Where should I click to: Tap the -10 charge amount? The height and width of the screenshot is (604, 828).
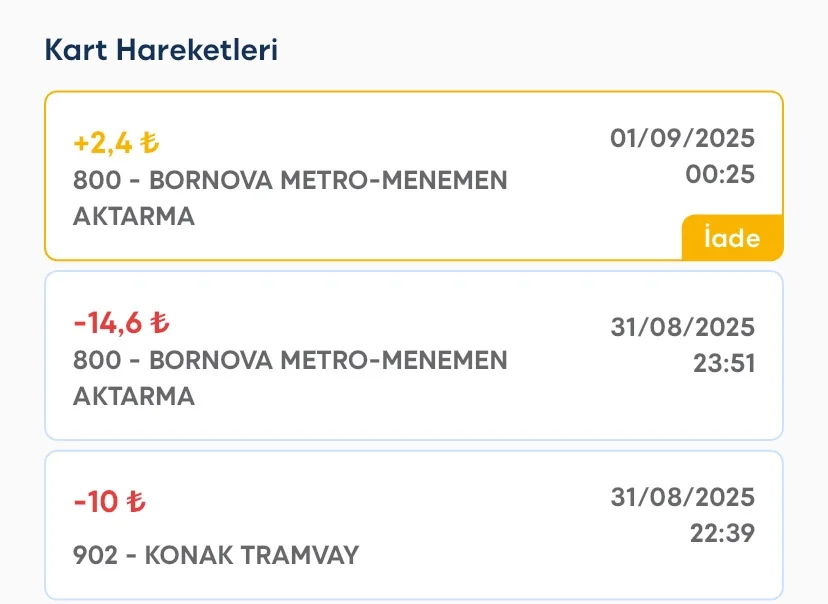coord(96,502)
